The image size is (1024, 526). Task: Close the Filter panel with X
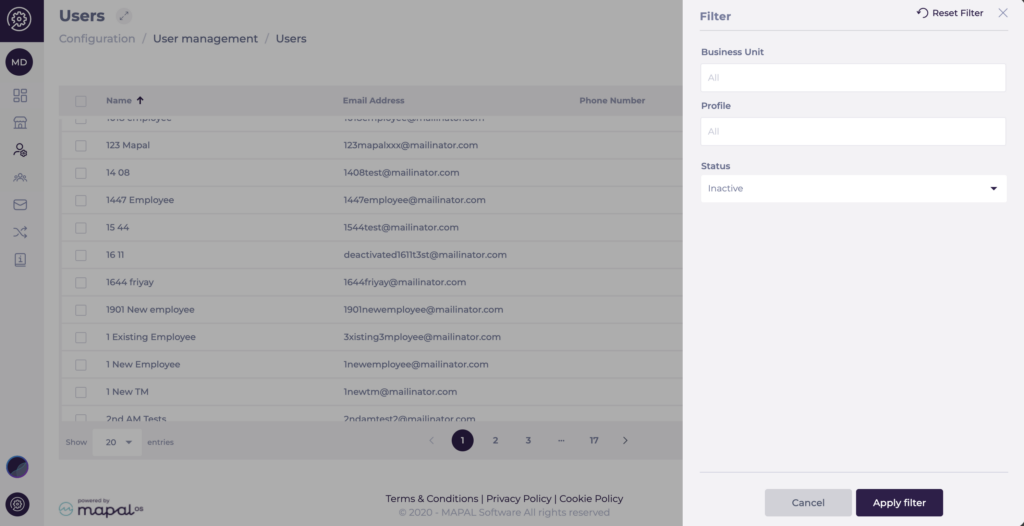coord(1003,13)
